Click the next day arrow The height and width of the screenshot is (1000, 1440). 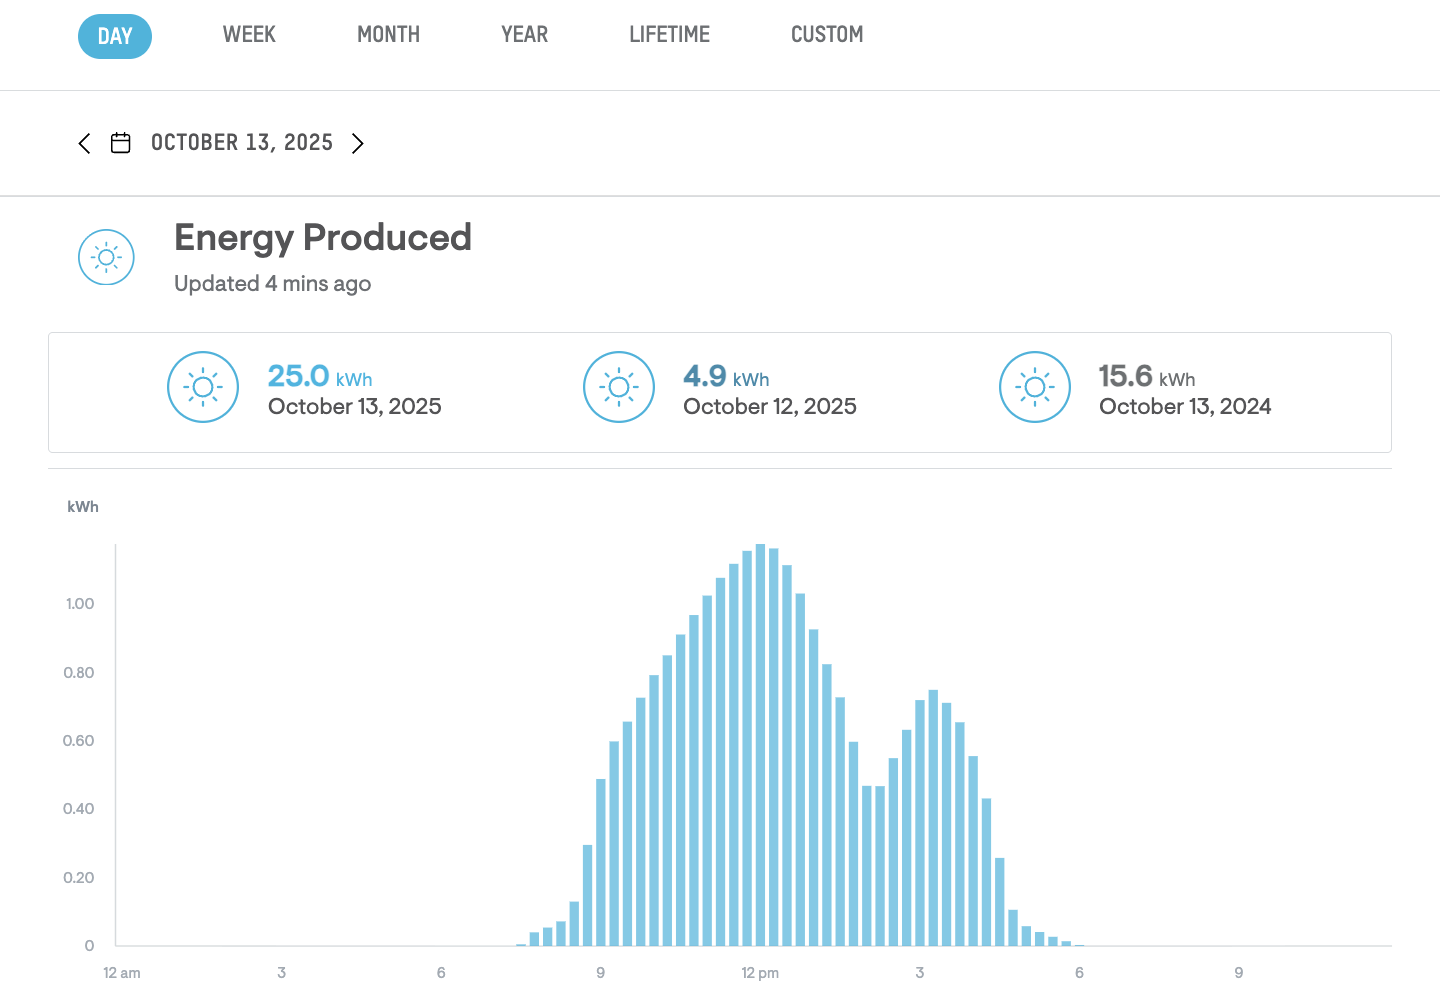tap(357, 143)
